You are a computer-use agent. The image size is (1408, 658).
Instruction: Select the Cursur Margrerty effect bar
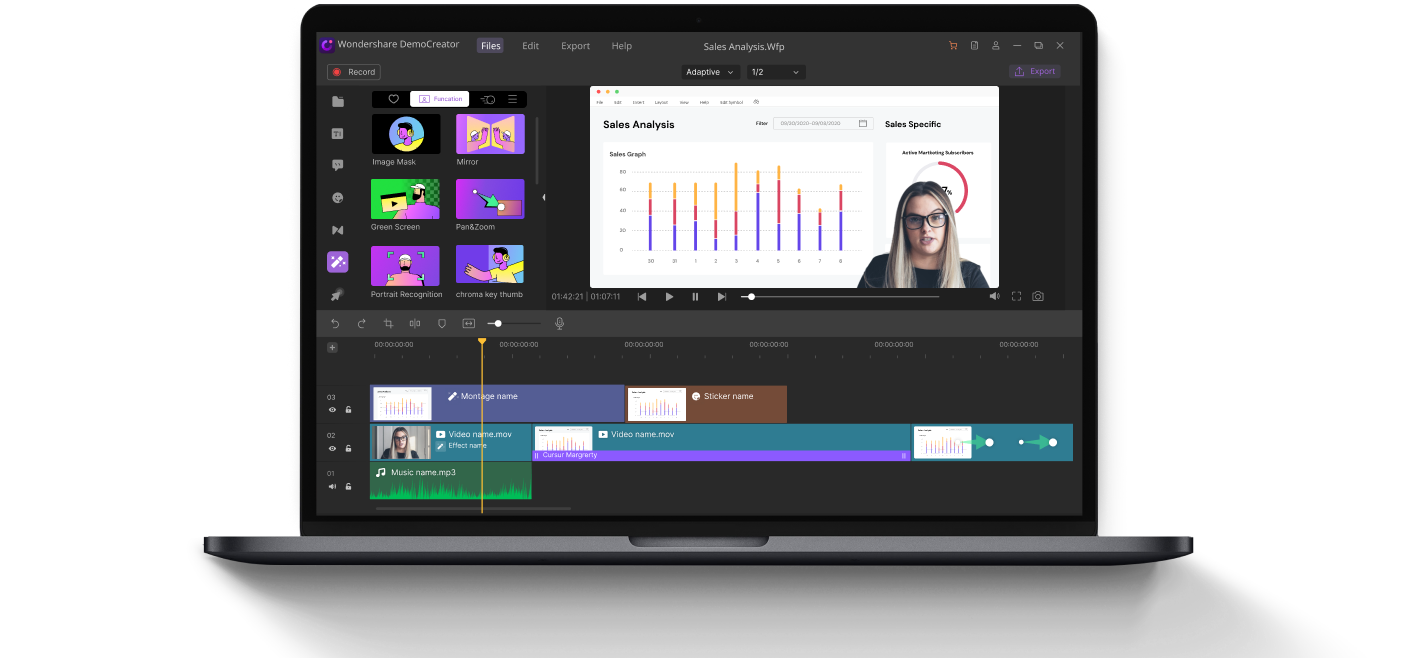tap(721, 455)
